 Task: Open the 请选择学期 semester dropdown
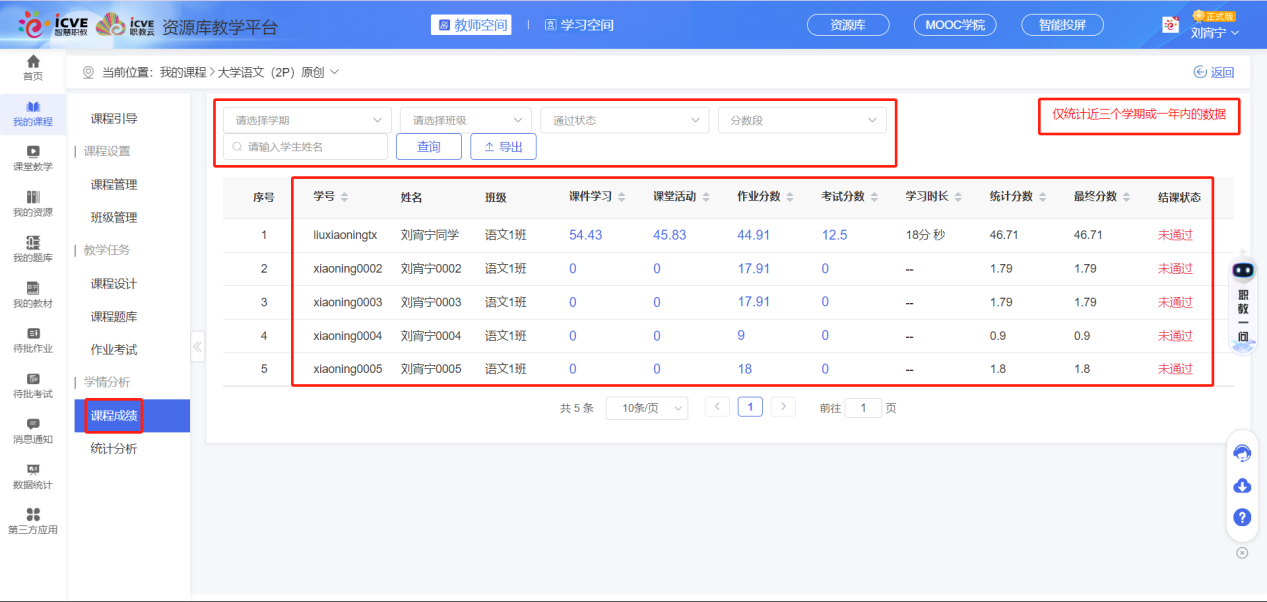(305, 119)
